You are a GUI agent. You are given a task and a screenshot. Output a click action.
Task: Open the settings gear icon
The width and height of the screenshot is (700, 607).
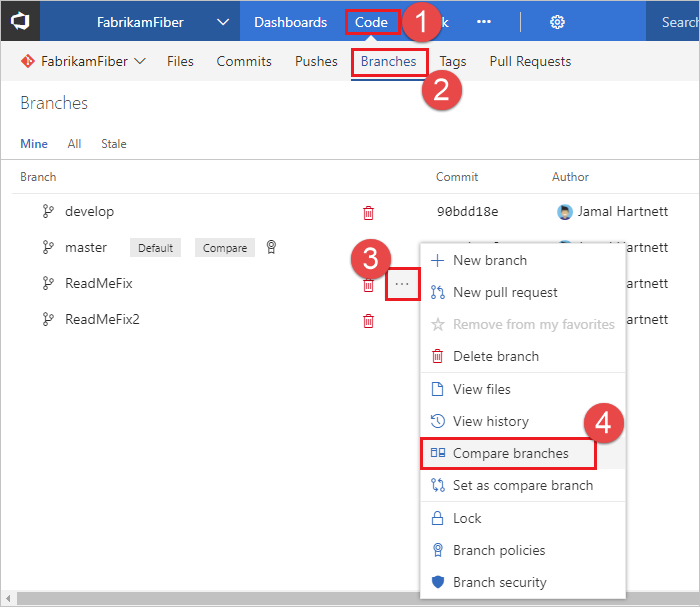557,22
